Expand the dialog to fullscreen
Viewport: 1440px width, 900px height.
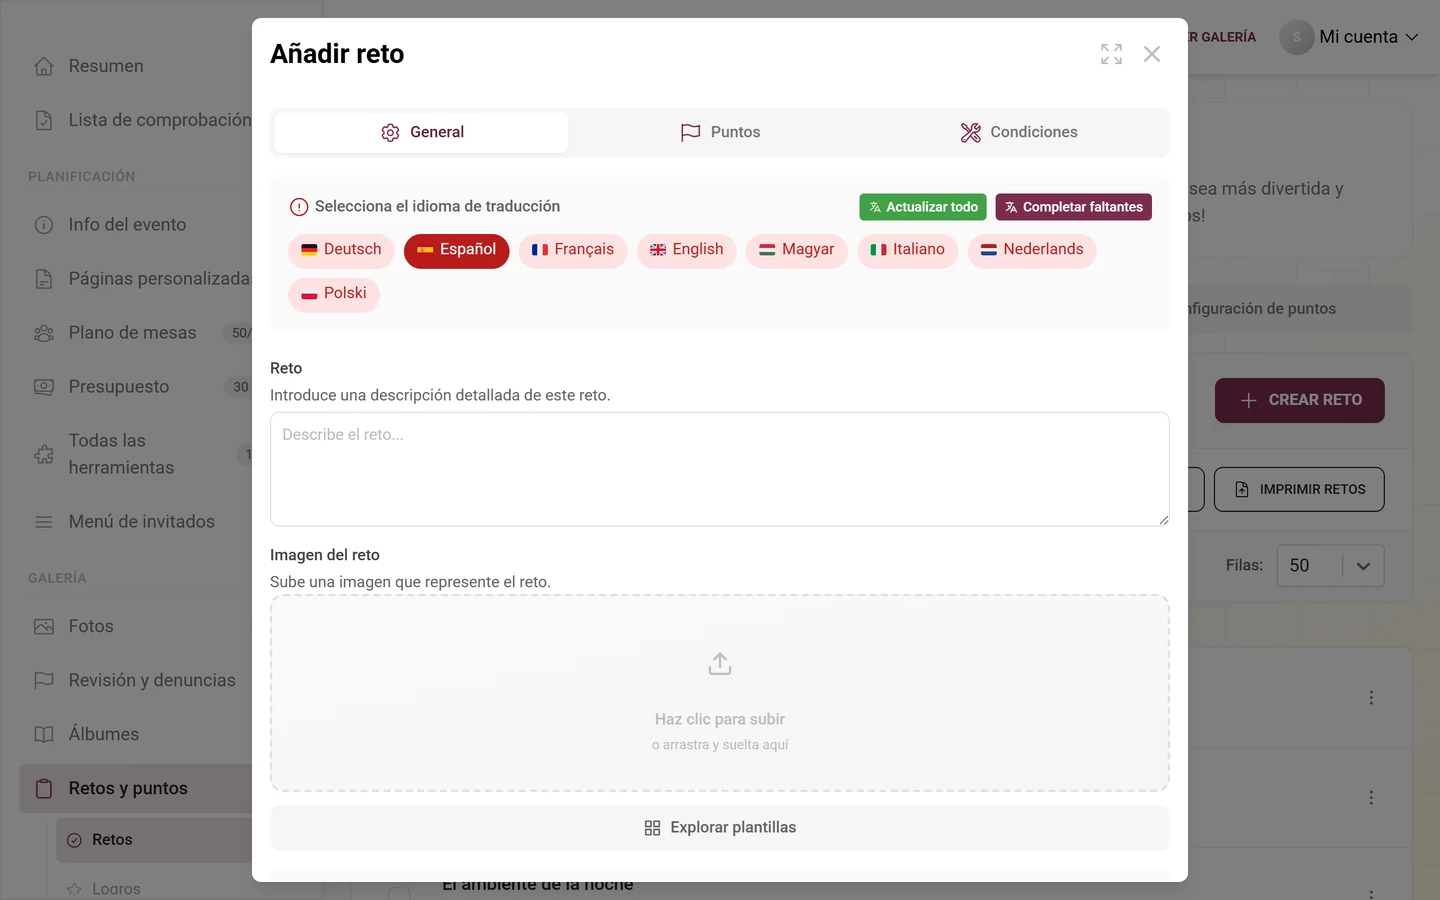(x=1111, y=54)
